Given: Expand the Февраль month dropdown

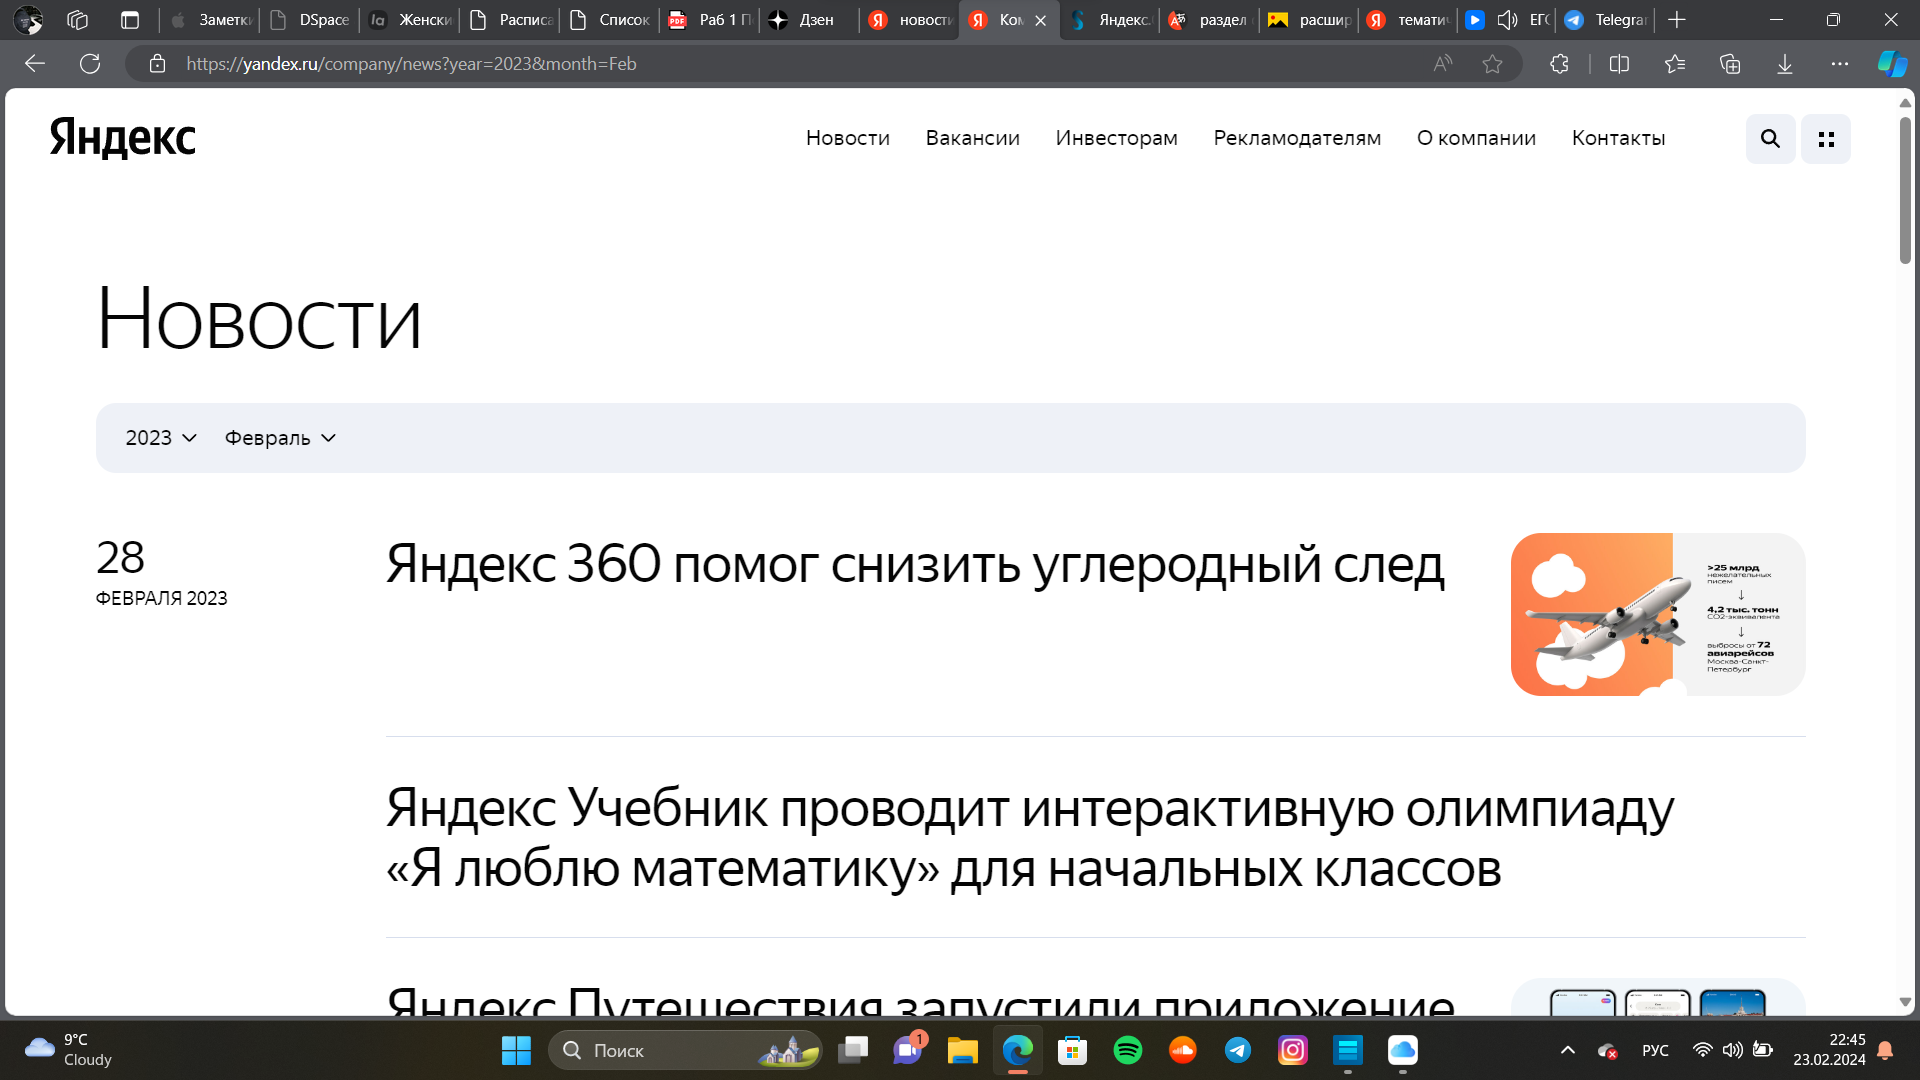Looking at the screenshot, I should click(x=280, y=438).
